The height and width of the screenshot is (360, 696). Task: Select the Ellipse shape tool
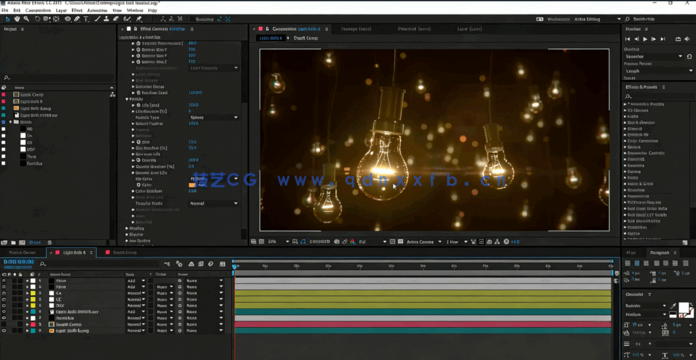pos(68,19)
